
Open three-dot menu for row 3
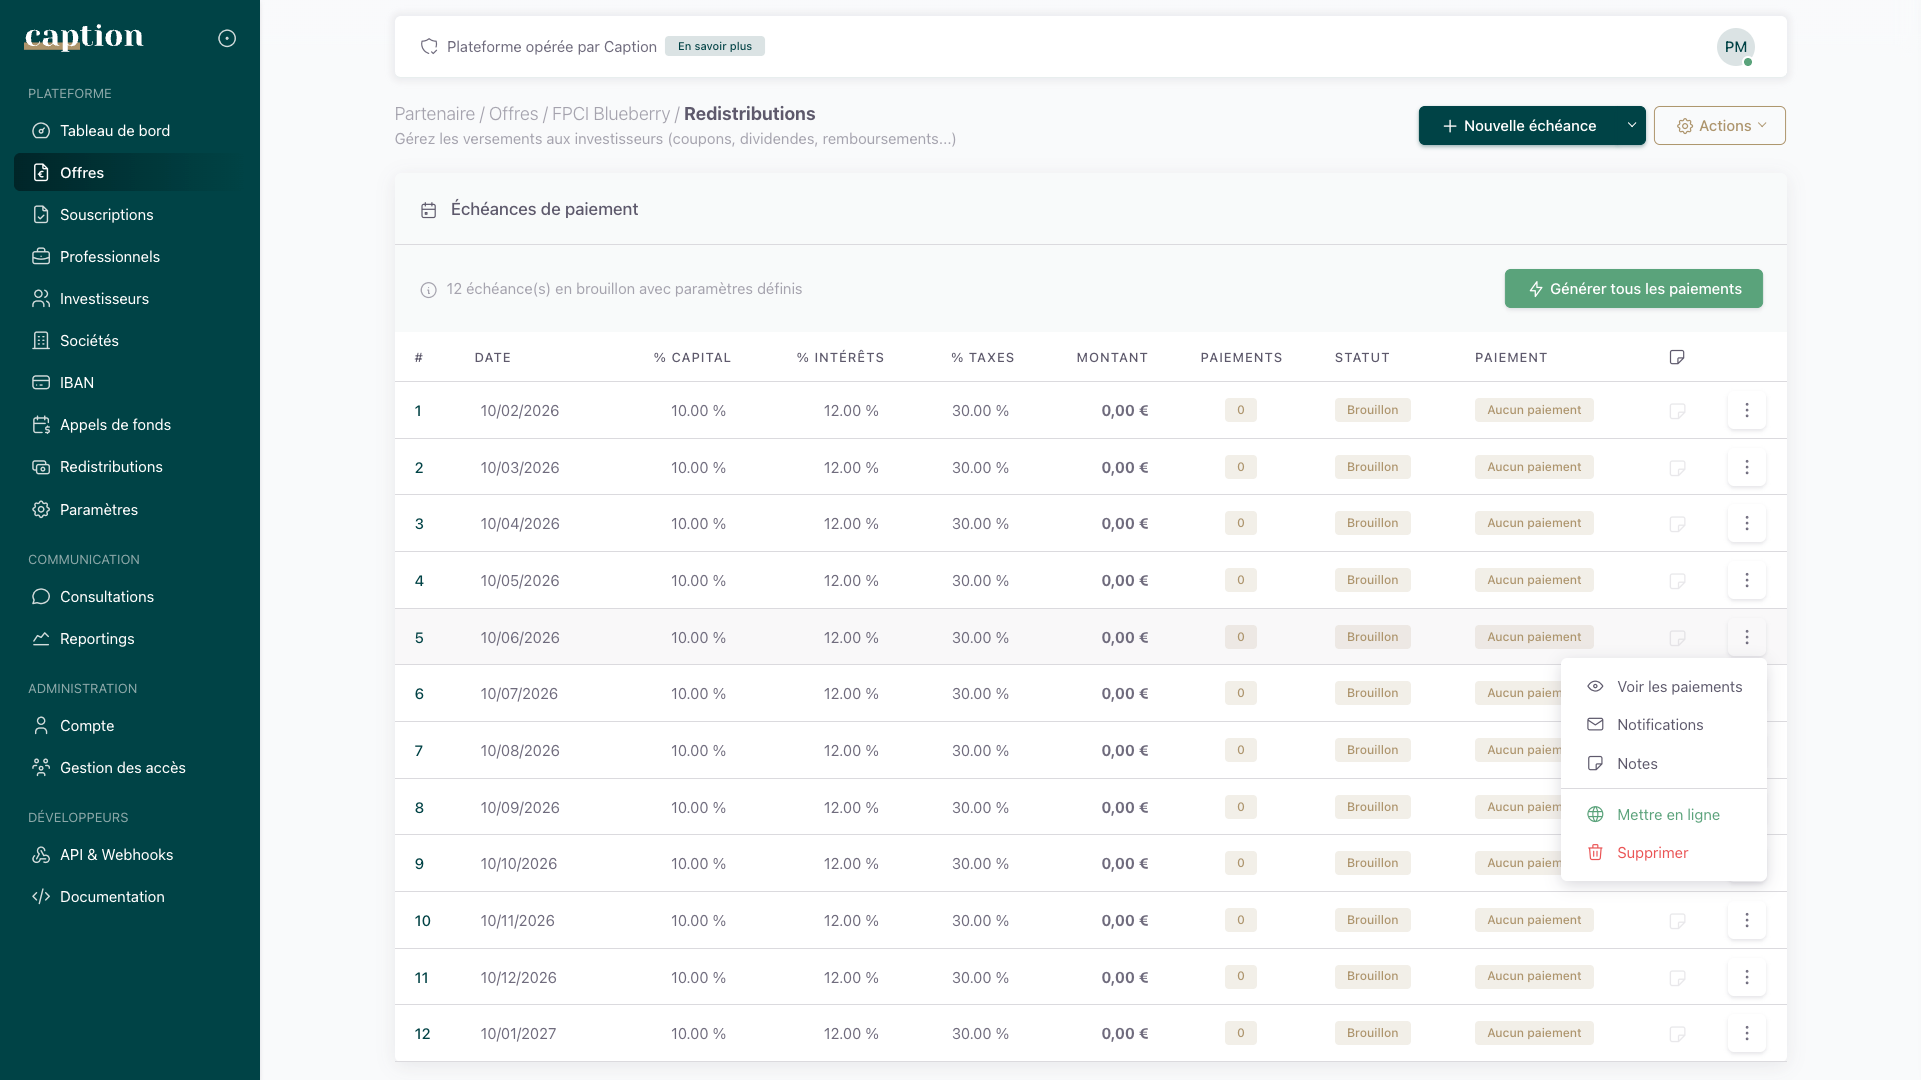coord(1746,523)
